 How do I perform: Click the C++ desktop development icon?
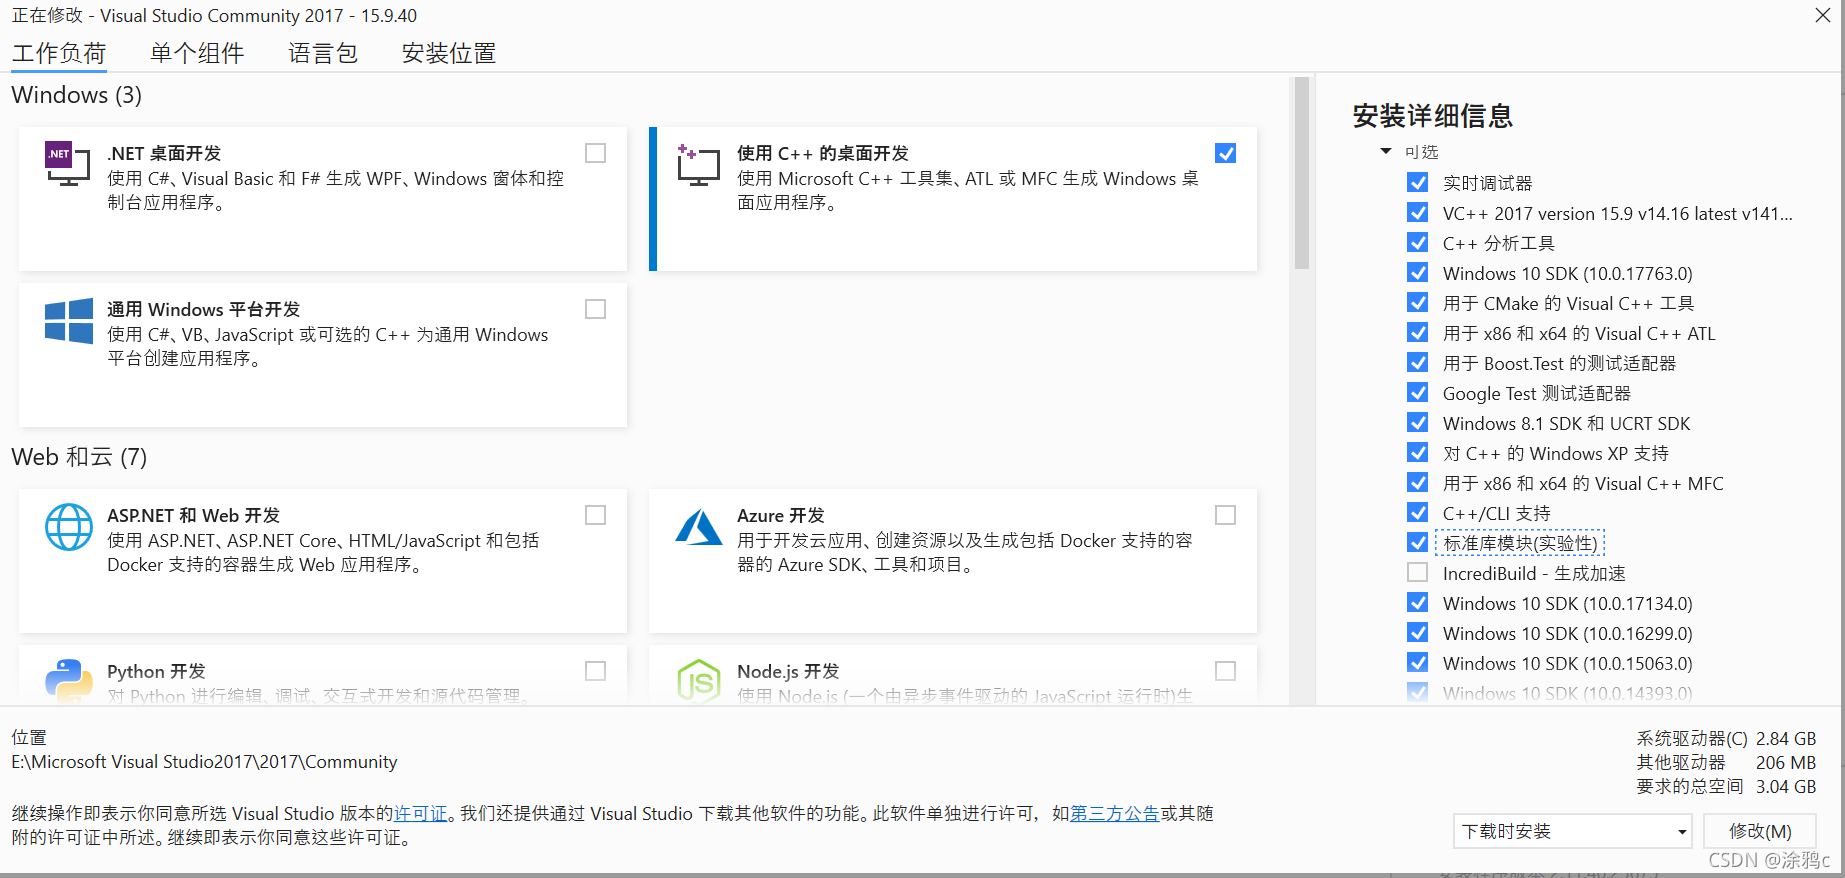698,164
